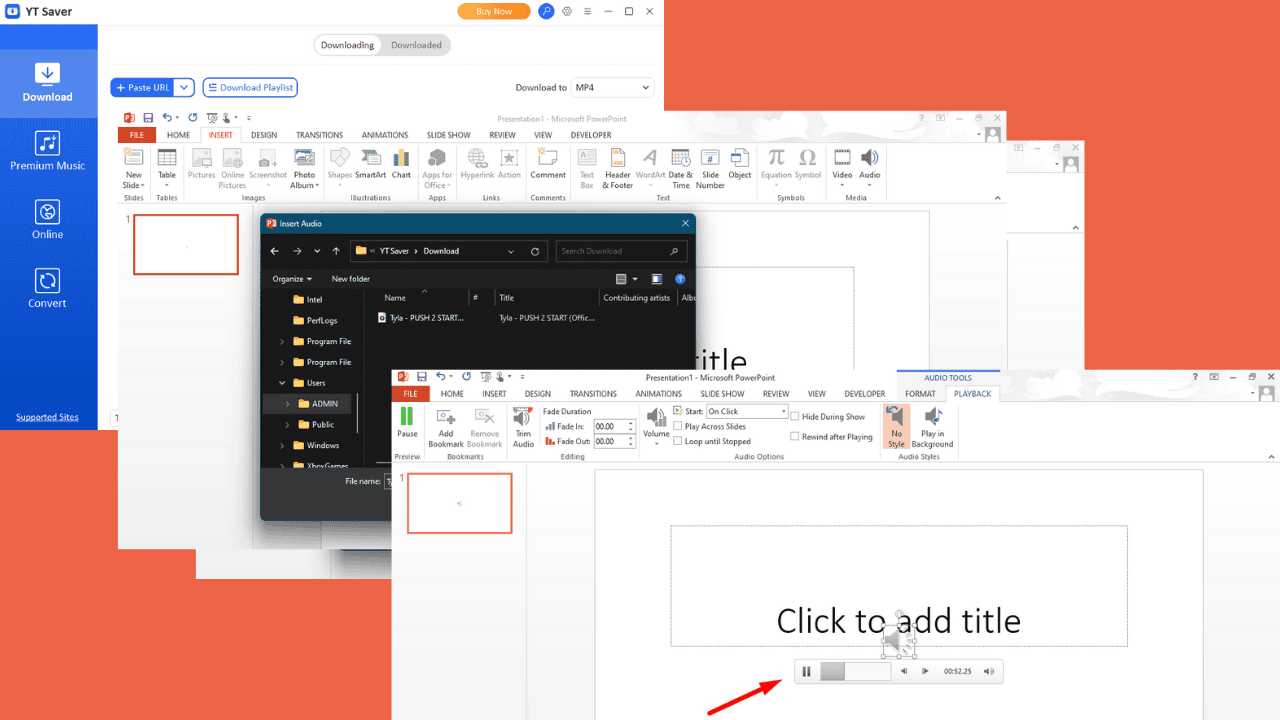
Task: Collapse the Users folder in the tree
Action: pyautogui.click(x=283, y=383)
